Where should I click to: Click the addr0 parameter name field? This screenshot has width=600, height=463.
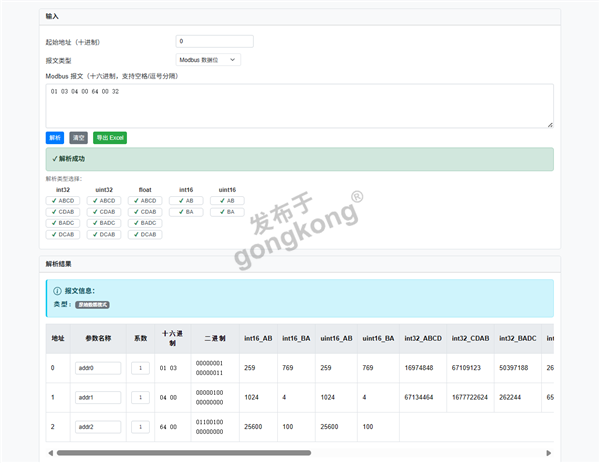click(x=97, y=368)
